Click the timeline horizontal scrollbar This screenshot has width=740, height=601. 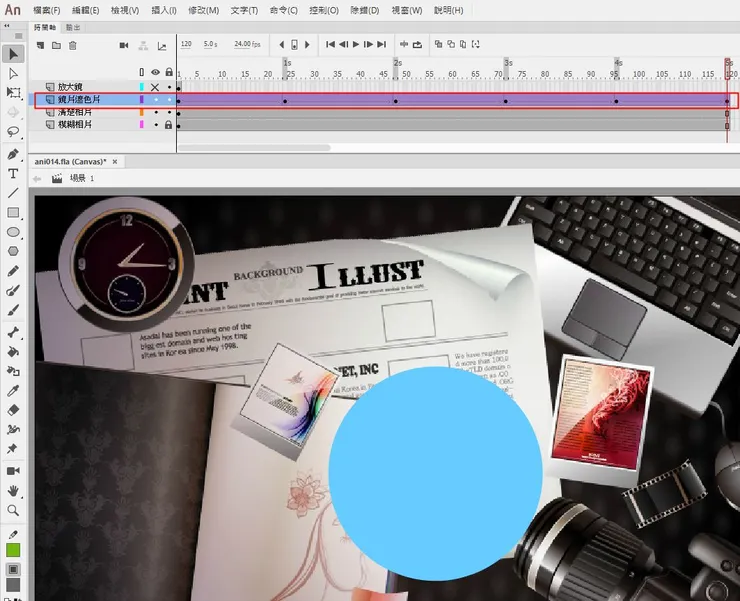(x=254, y=148)
